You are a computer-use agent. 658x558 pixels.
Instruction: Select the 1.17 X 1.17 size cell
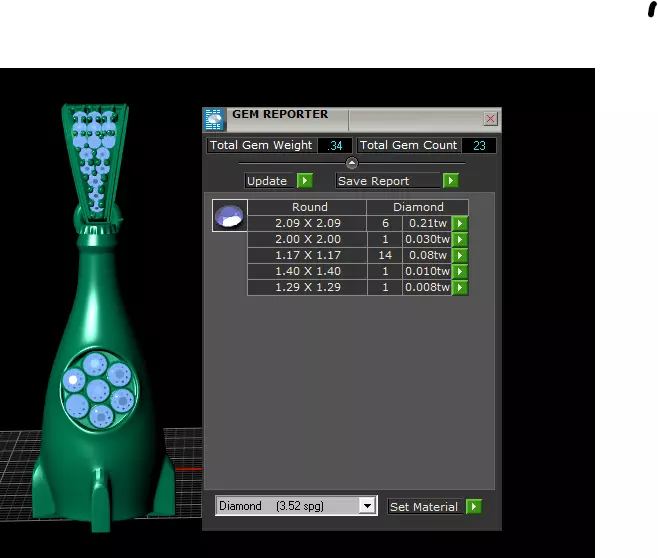pos(308,255)
